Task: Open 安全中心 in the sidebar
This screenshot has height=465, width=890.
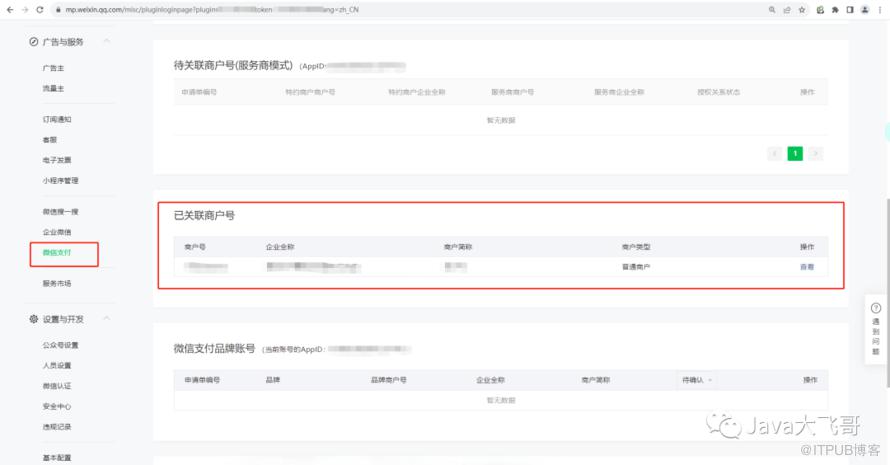Action: coord(57,407)
